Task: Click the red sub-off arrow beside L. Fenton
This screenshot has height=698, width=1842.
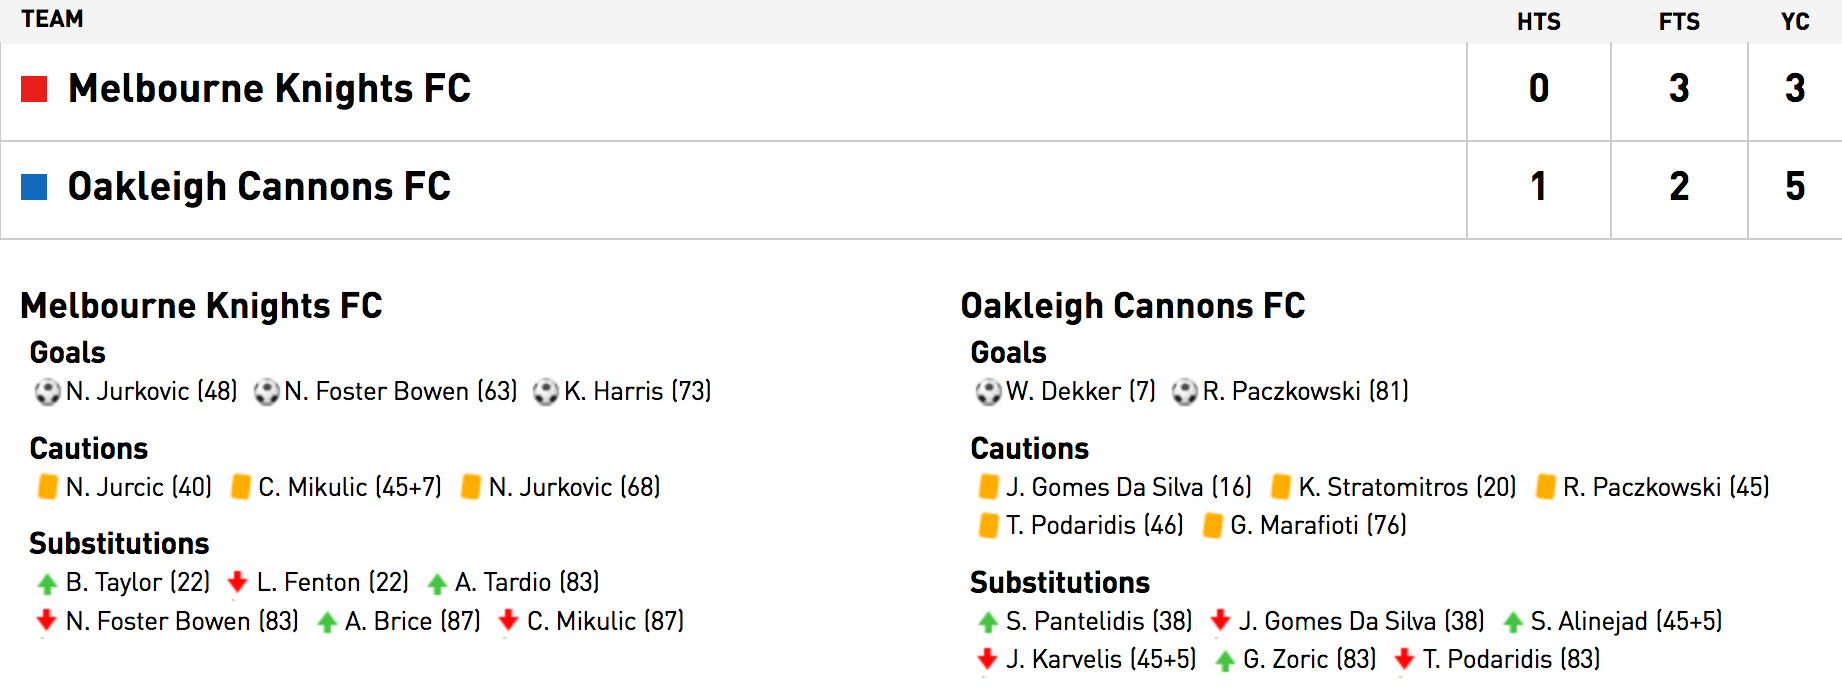Action: click(237, 582)
